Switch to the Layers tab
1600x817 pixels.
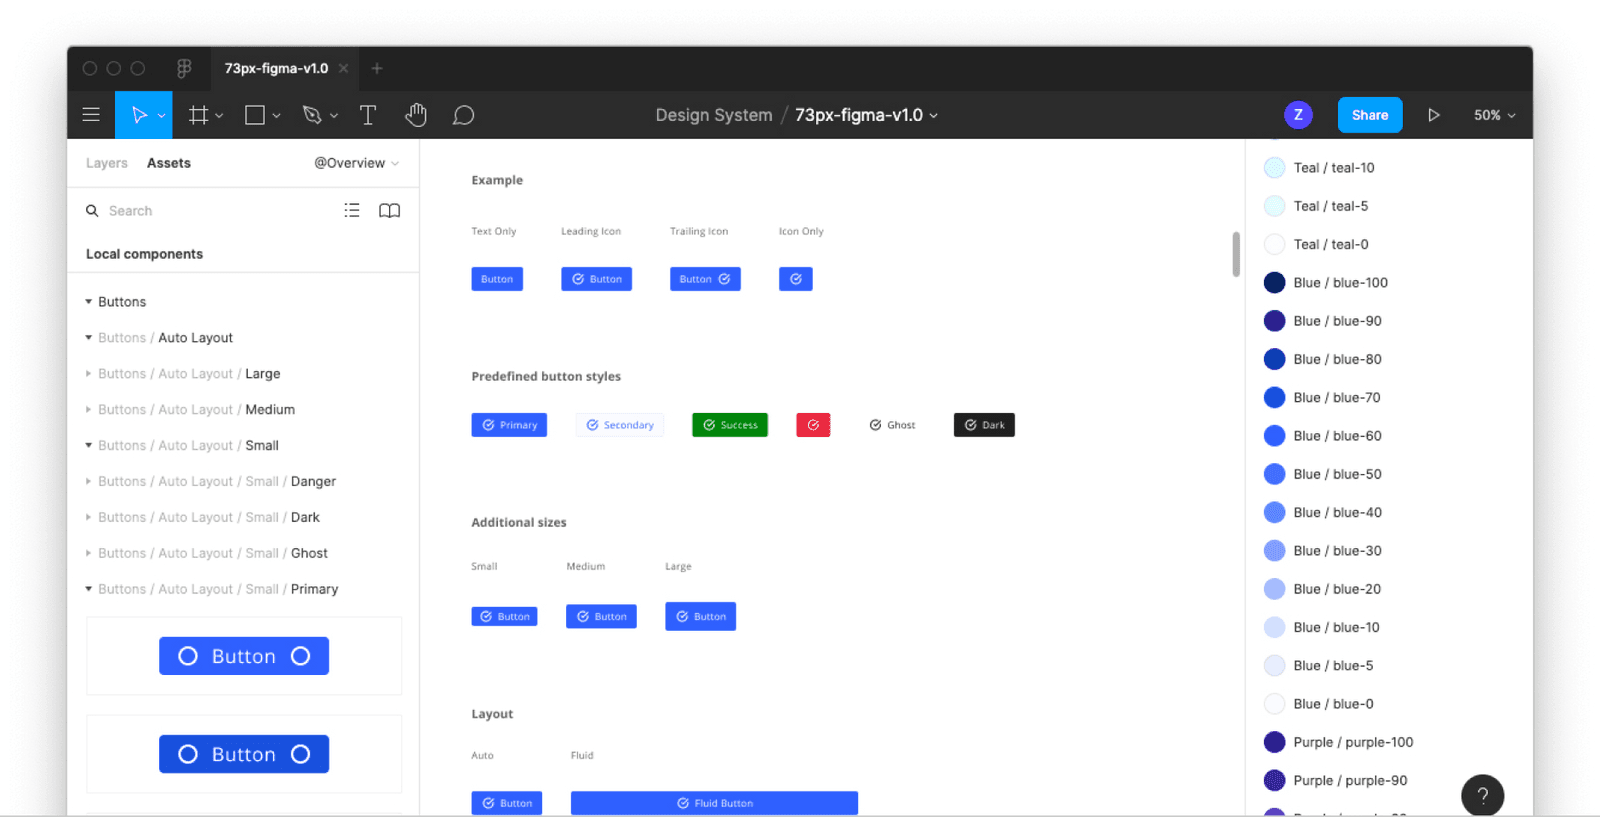coord(107,163)
